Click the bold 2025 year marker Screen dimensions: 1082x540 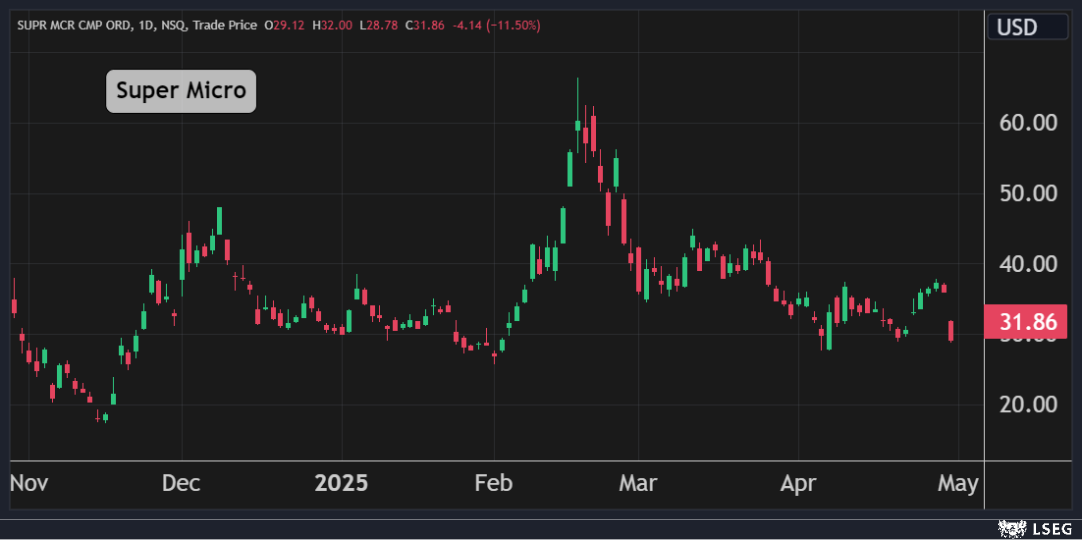click(341, 484)
